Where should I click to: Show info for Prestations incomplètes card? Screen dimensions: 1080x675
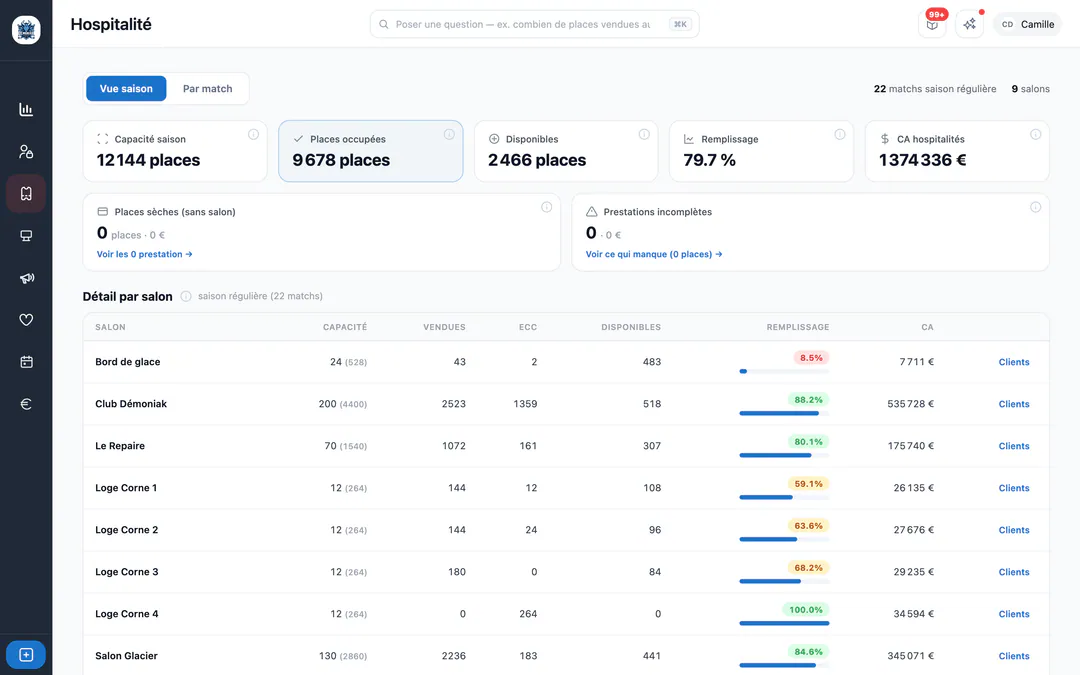tap(1035, 207)
